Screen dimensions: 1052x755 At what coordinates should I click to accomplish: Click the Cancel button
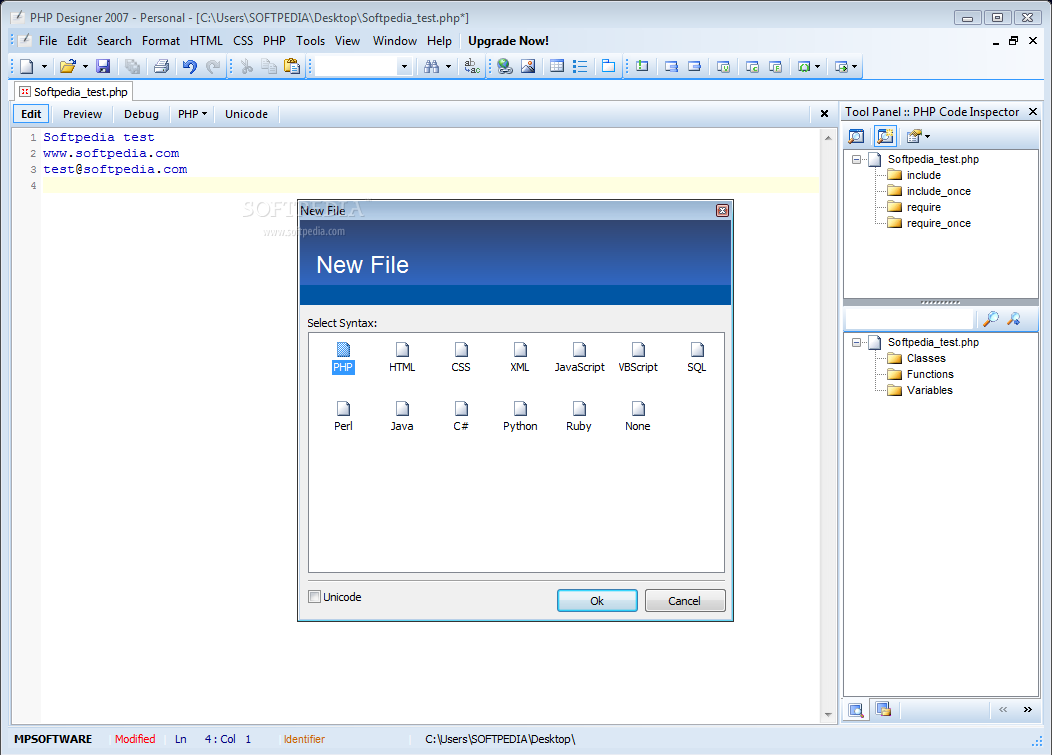(684, 601)
